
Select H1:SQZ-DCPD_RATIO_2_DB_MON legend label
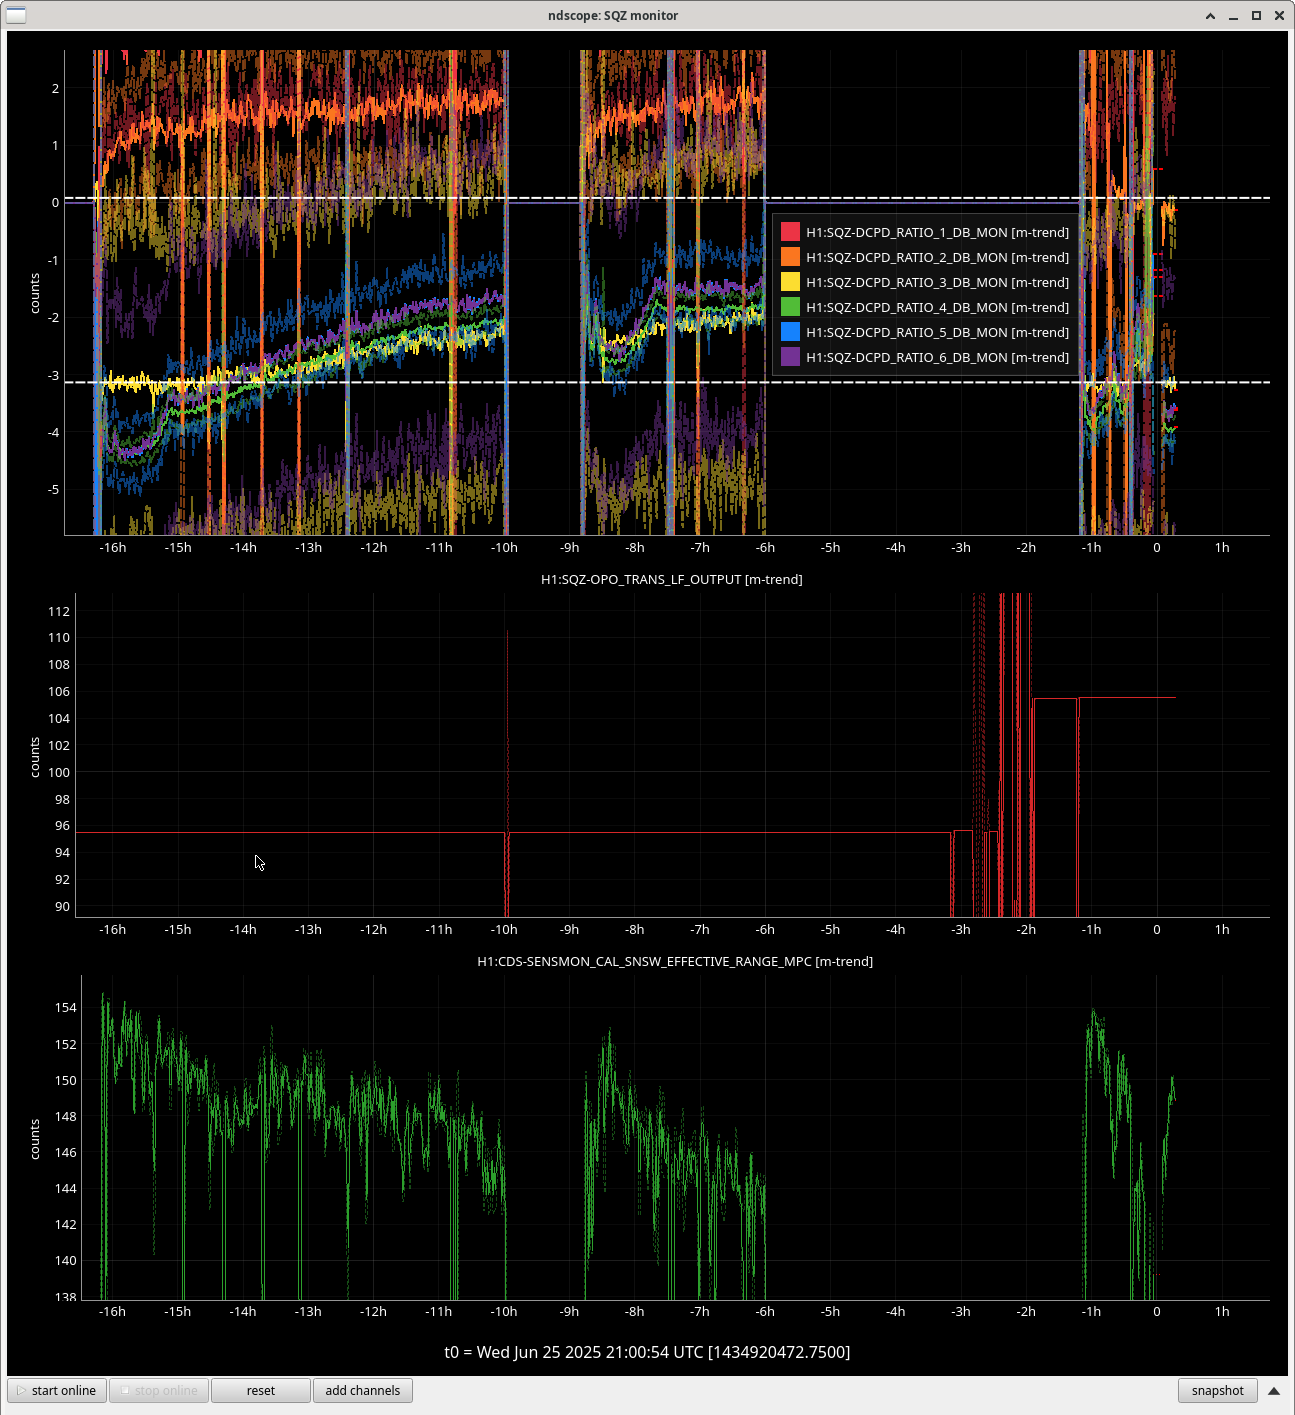click(x=937, y=257)
